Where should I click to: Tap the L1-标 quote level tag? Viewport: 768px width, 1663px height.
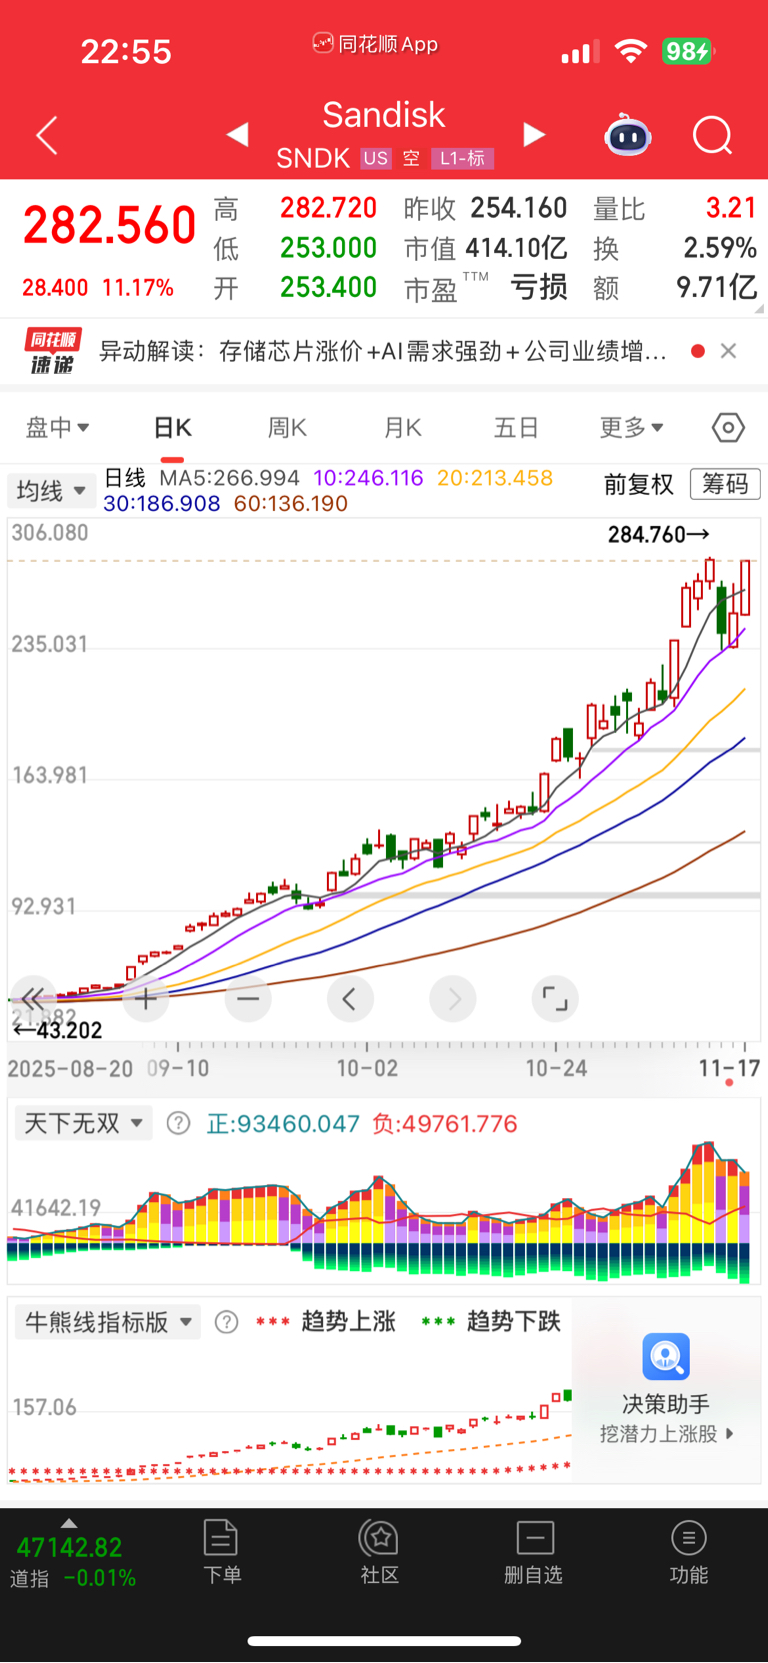point(462,158)
